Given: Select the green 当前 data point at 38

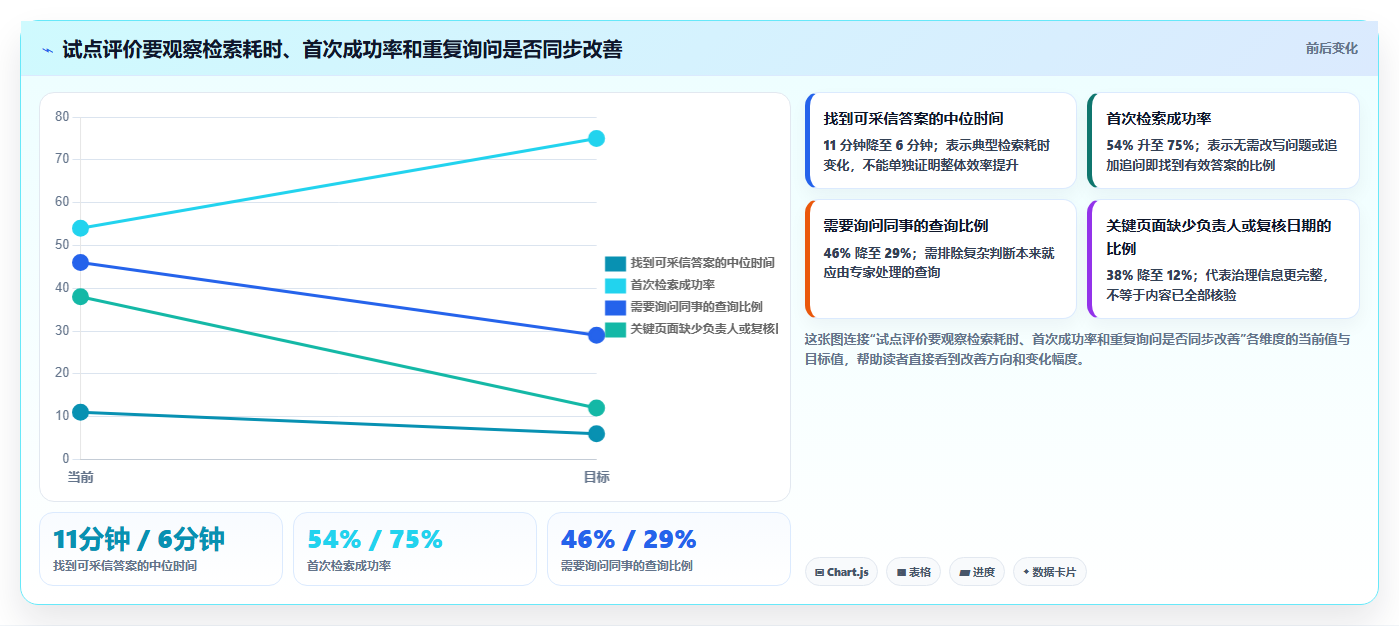Looking at the screenshot, I should pyautogui.click(x=81, y=296).
